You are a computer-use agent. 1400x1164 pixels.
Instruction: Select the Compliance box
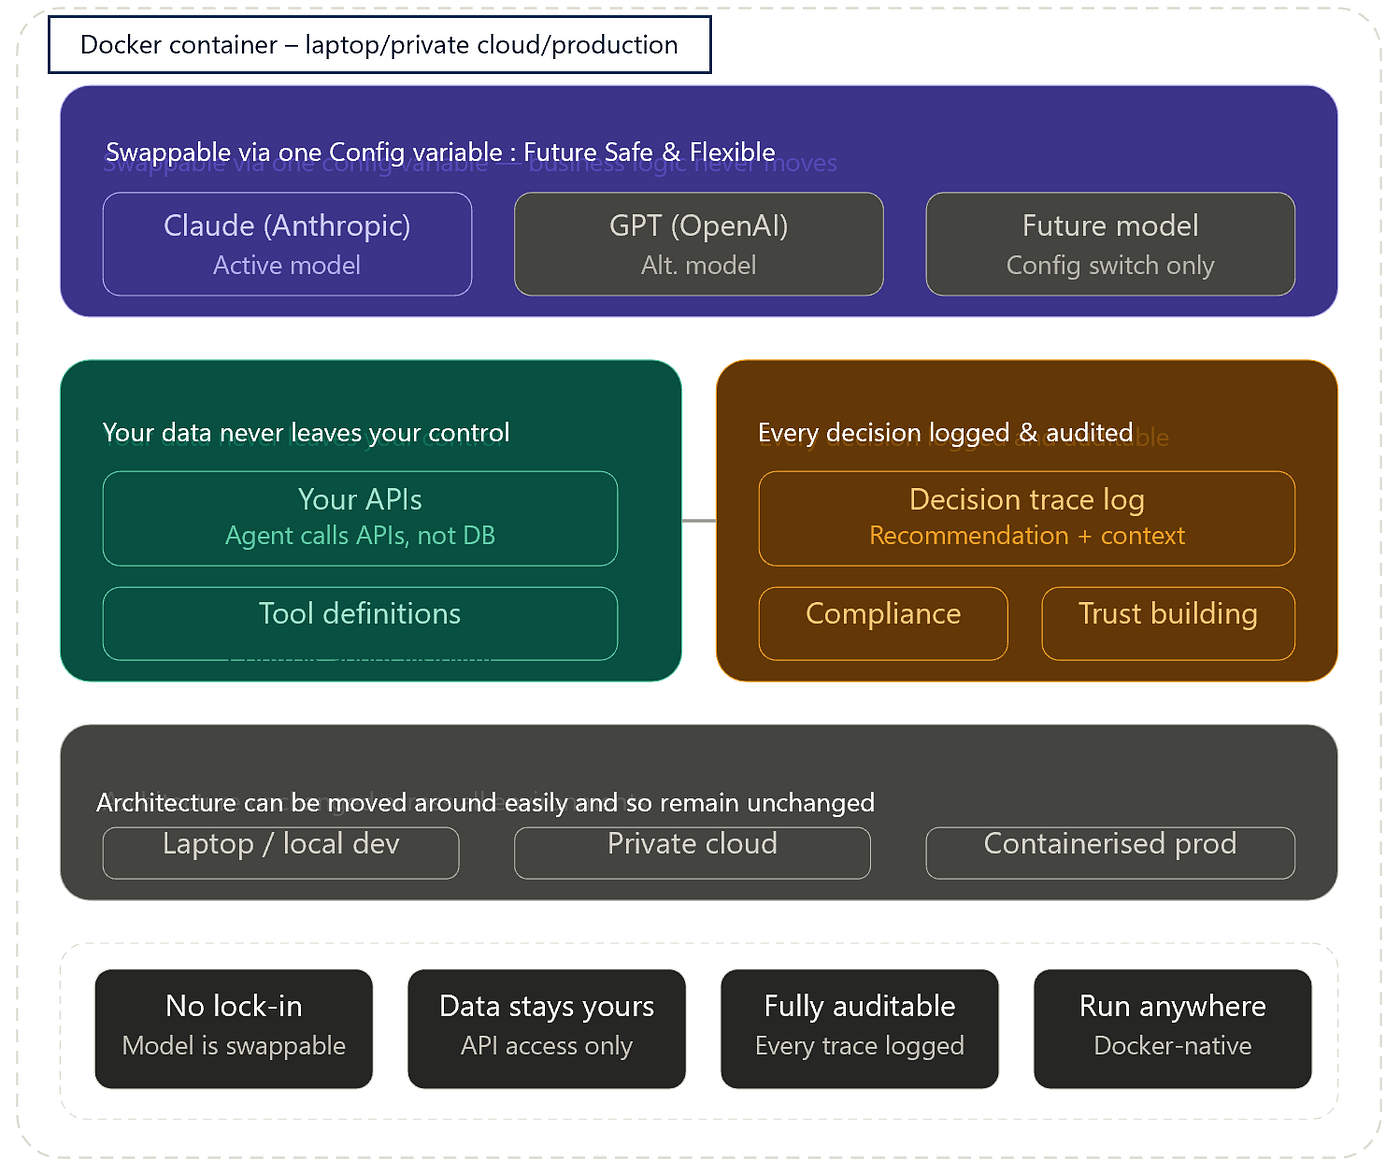click(x=883, y=623)
